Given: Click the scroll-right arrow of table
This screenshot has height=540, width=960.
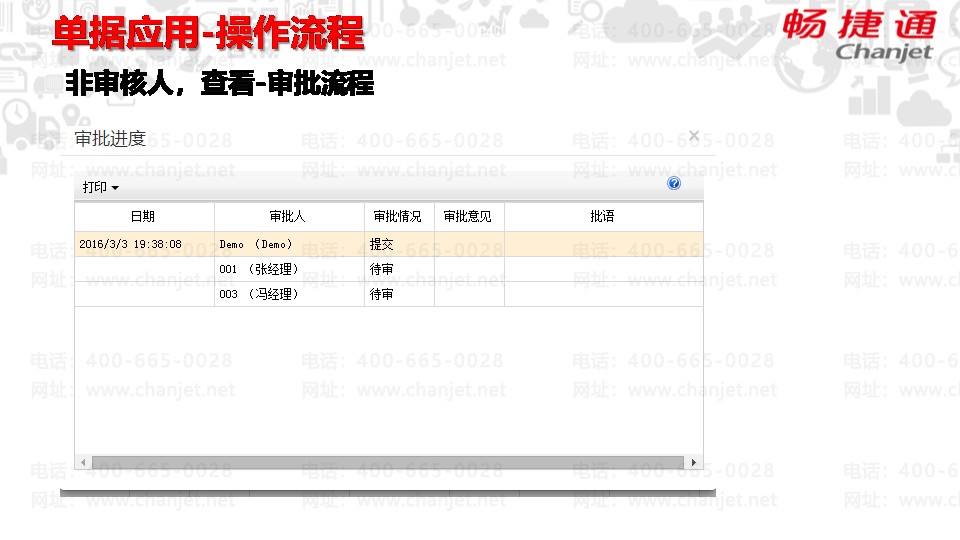Looking at the screenshot, I should (693, 462).
